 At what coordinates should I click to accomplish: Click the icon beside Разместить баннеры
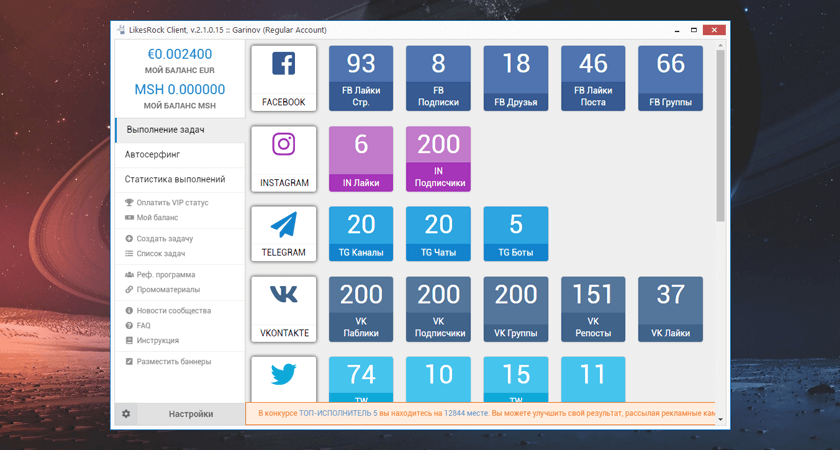point(129,362)
